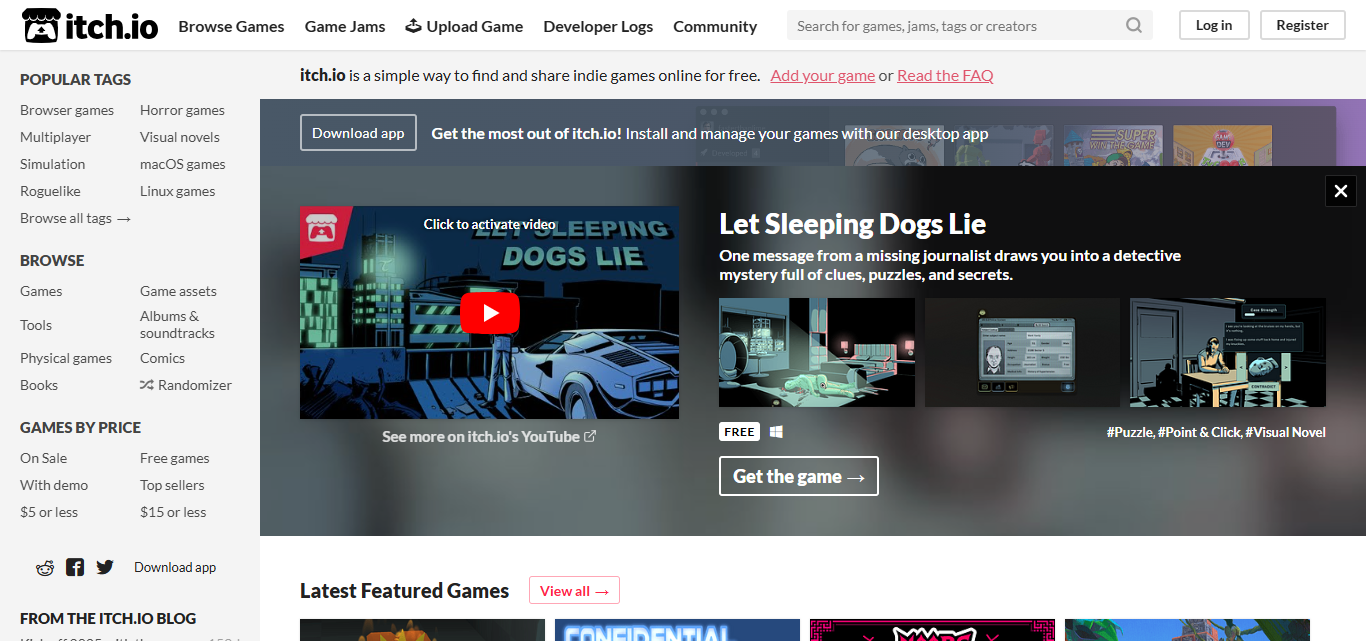Open the Reddit social icon
The width and height of the screenshot is (1366, 641).
45,567
